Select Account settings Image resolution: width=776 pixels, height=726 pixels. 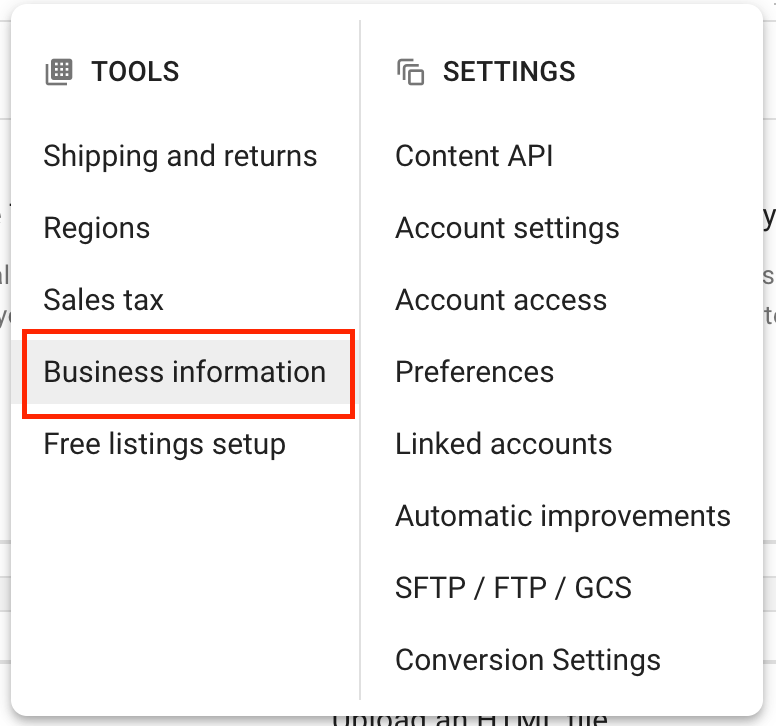tap(507, 228)
